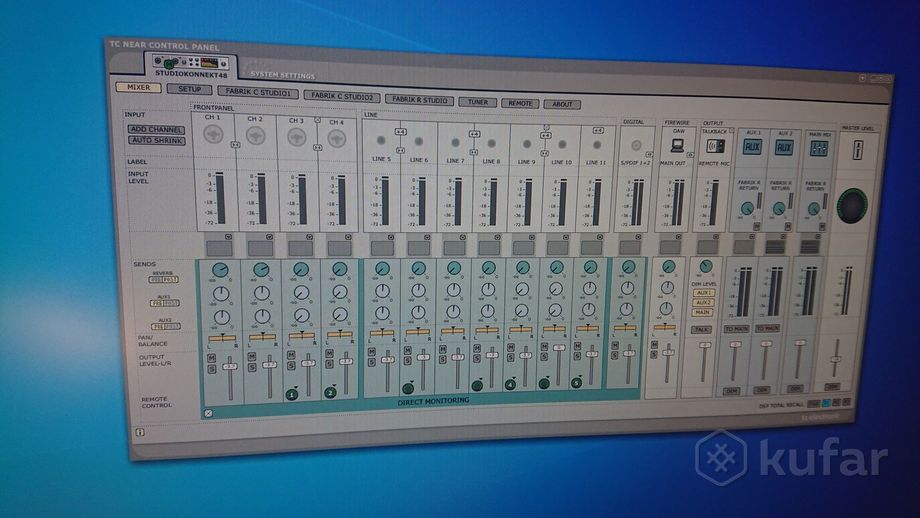Select remote control badge 1 on CH 3
The image size is (920, 518).
pos(292,395)
